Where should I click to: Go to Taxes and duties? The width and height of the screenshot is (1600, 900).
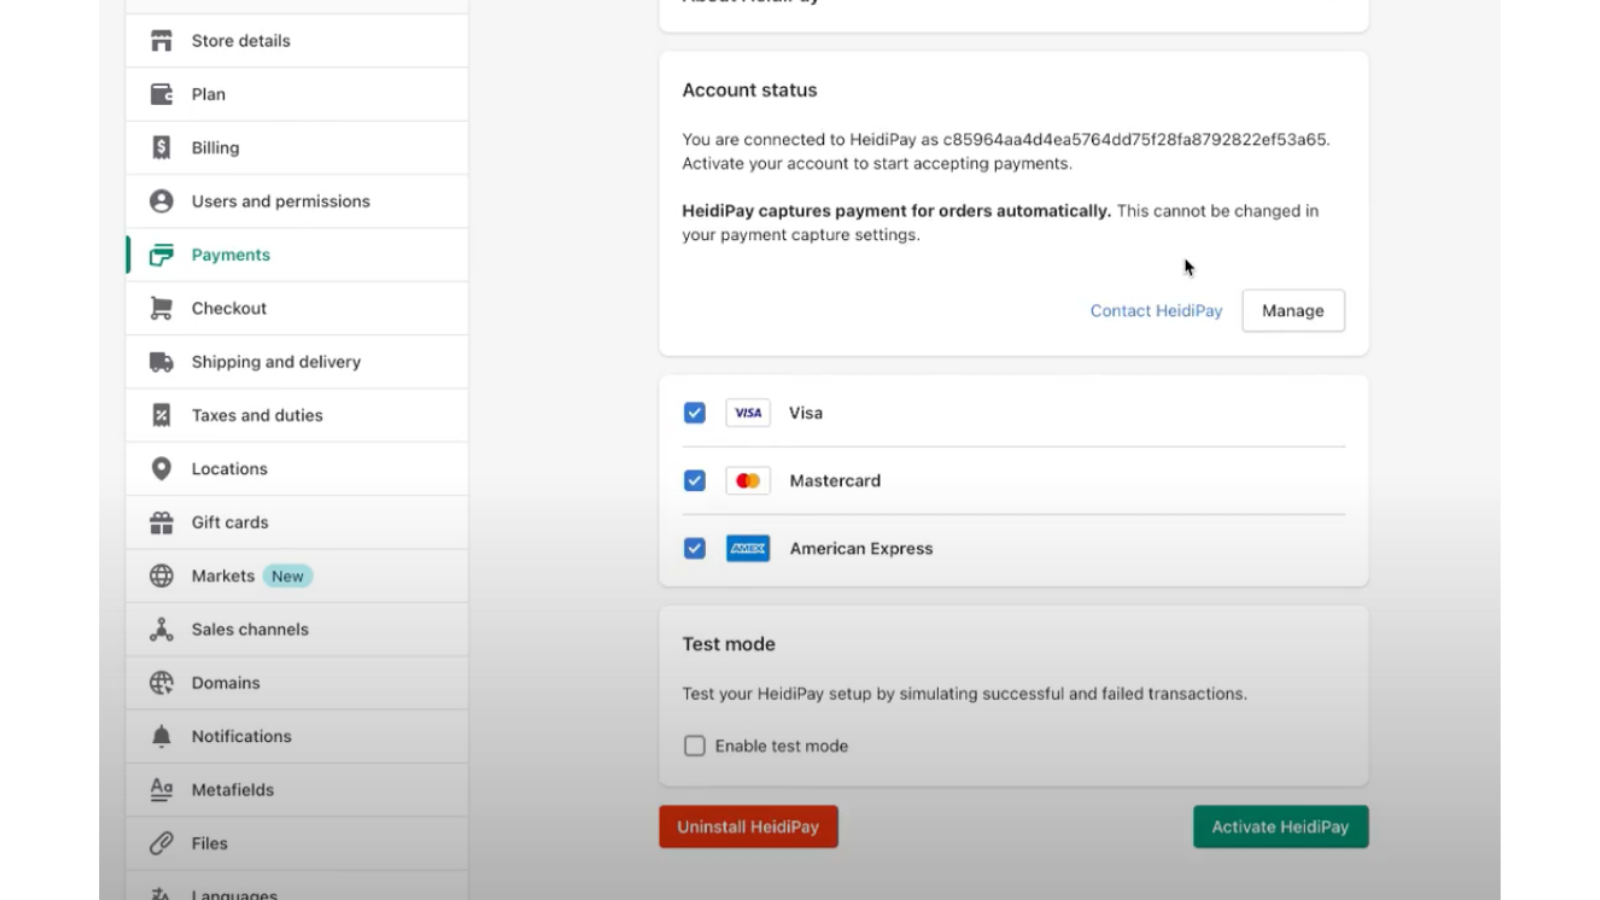coord(297,415)
